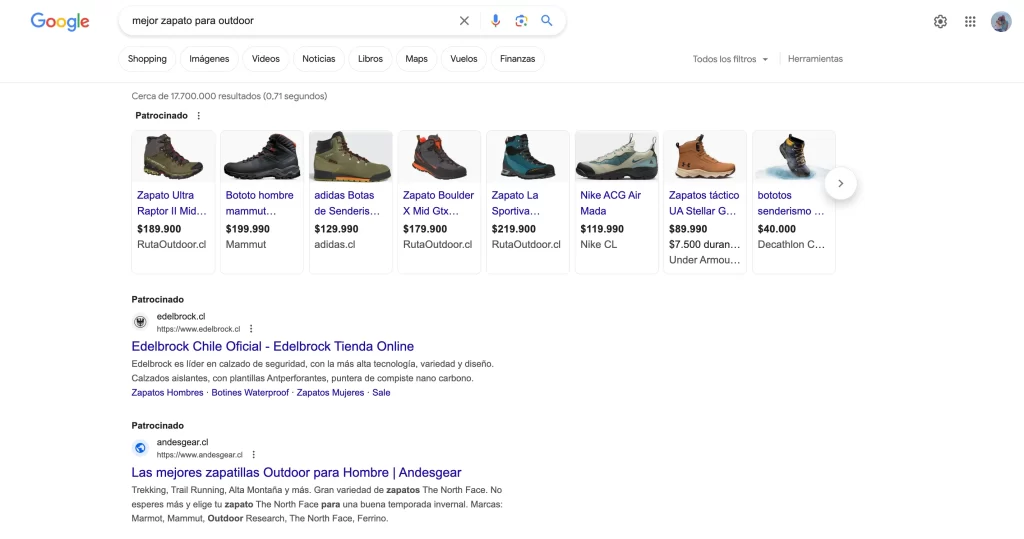This screenshot has width=1024, height=539.
Task: Open Zapato Boulder X Mid Gtx link
Action: (438, 203)
